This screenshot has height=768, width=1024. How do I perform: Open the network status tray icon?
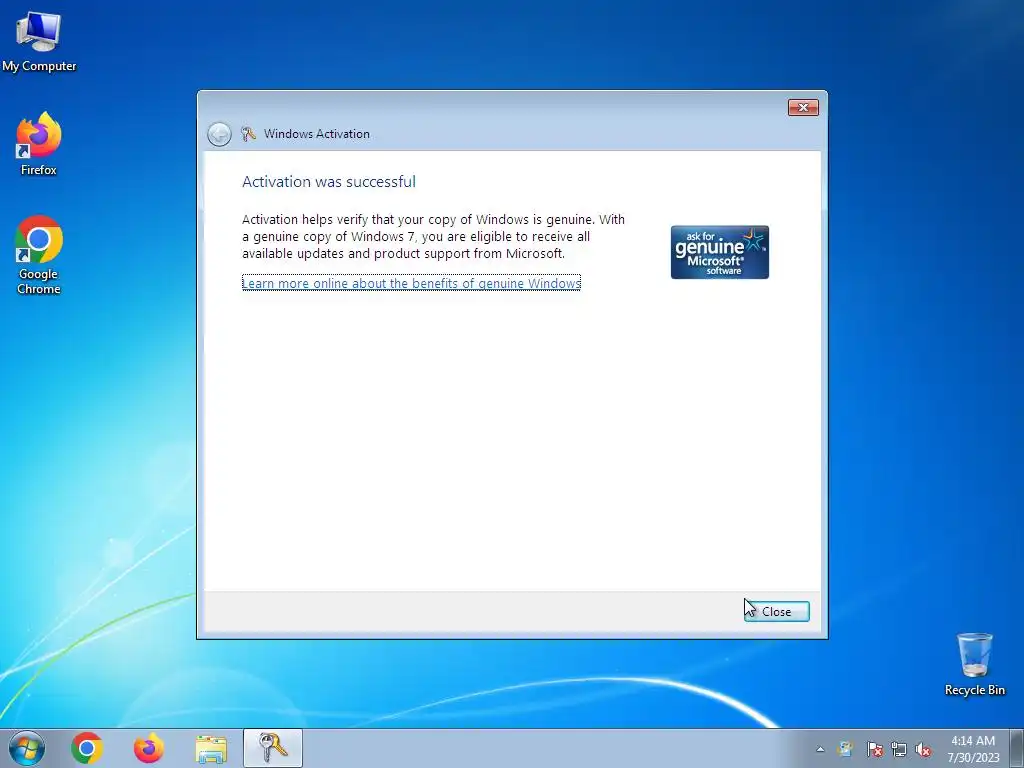point(899,749)
